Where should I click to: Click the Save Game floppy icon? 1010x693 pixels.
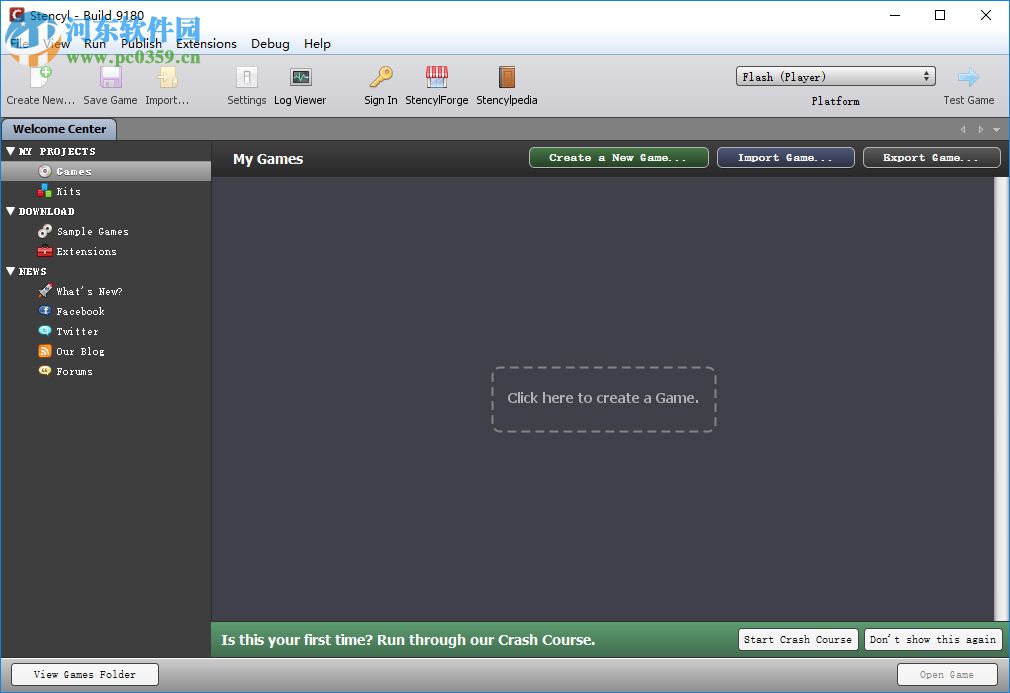[110, 77]
